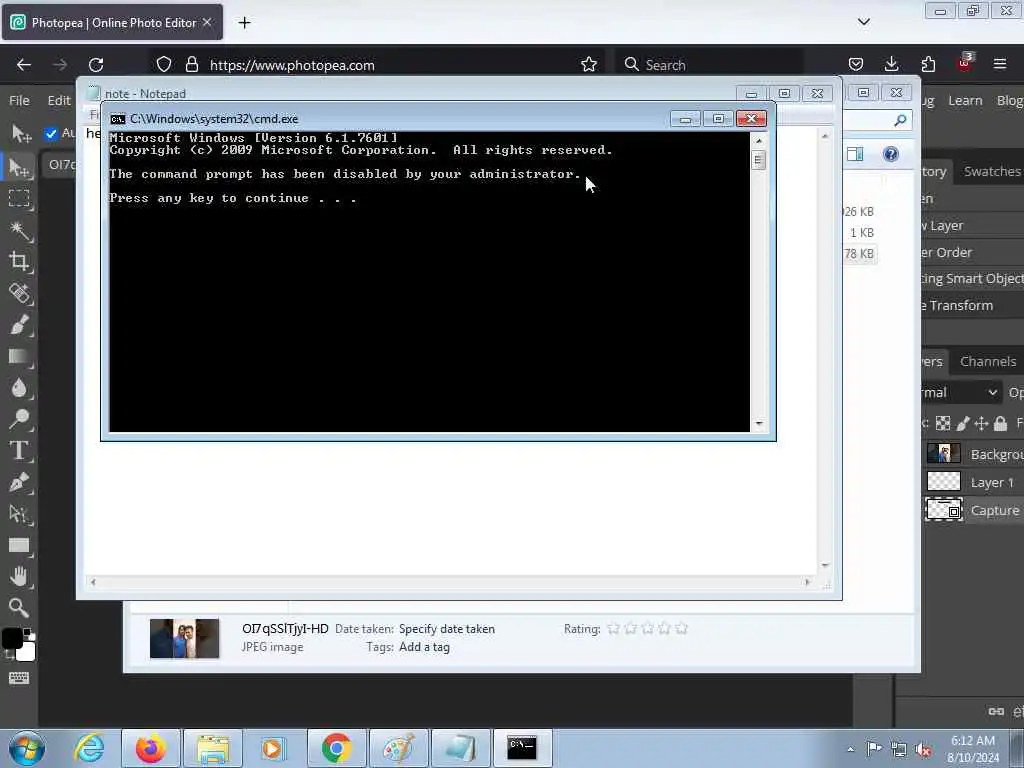Click the tracking protection shield icon

164,65
